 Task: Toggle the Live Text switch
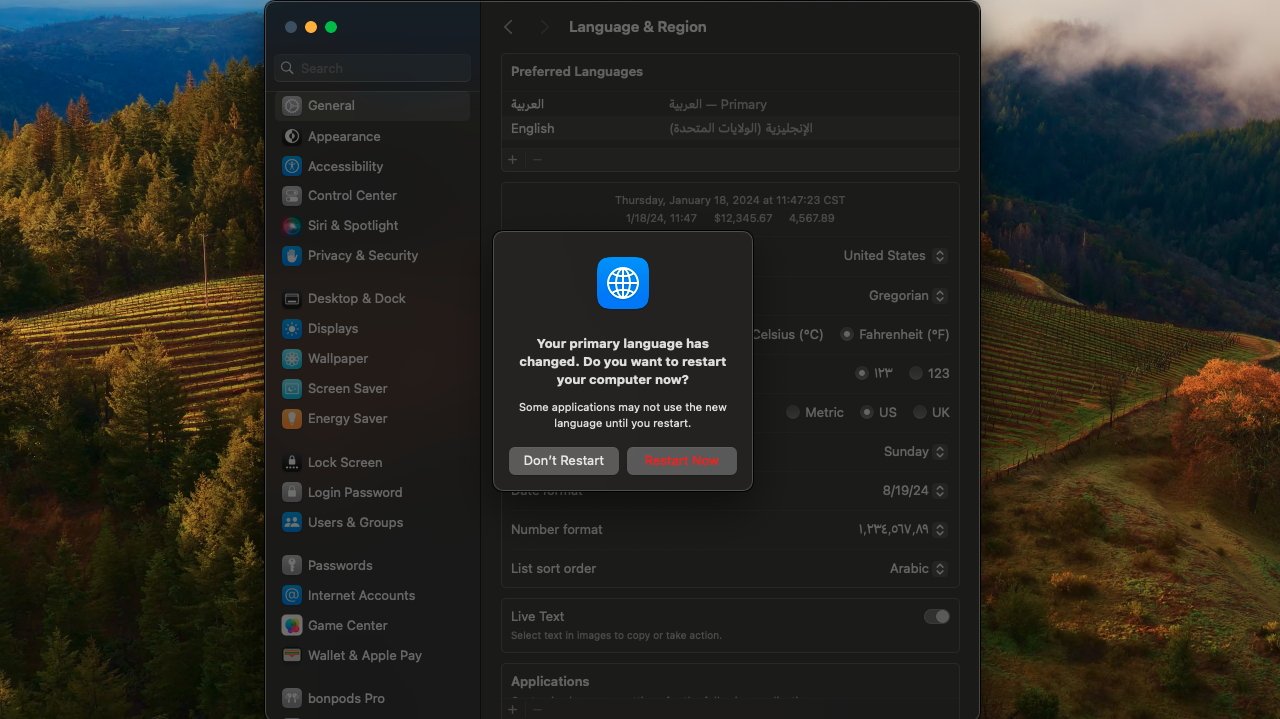[937, 617]
